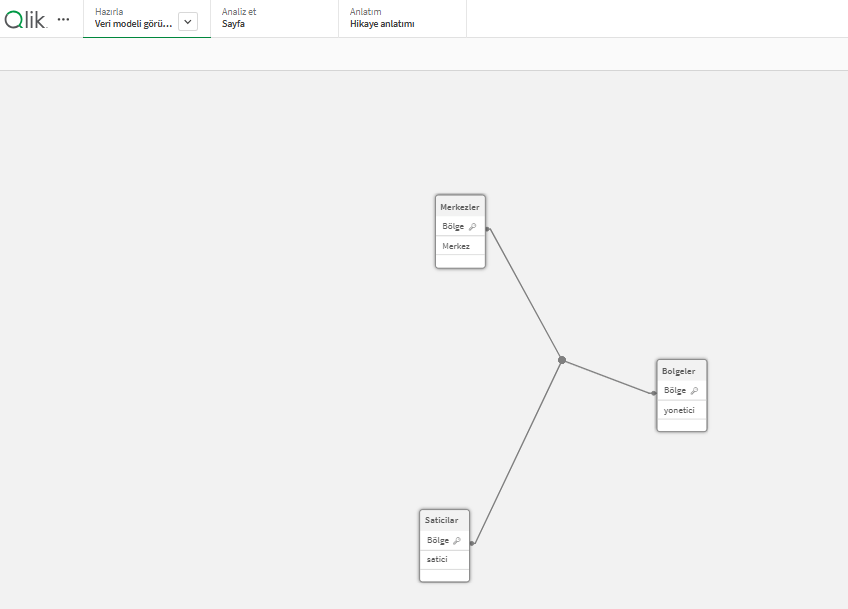Click connector dot beside Merkezler table
This screenshot has width=848, height=609.
[487, 229]
